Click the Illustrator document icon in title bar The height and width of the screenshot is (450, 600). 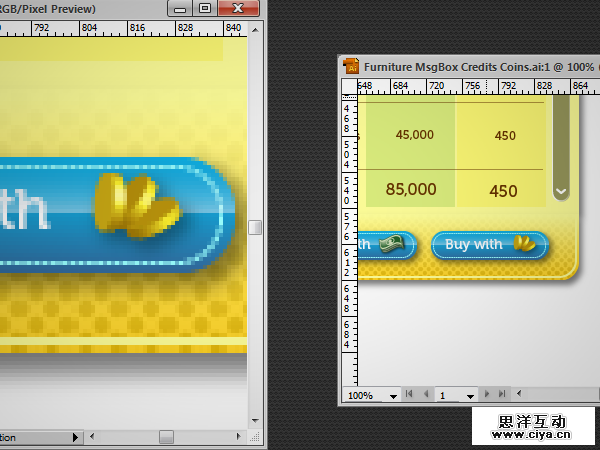(351, 66)
